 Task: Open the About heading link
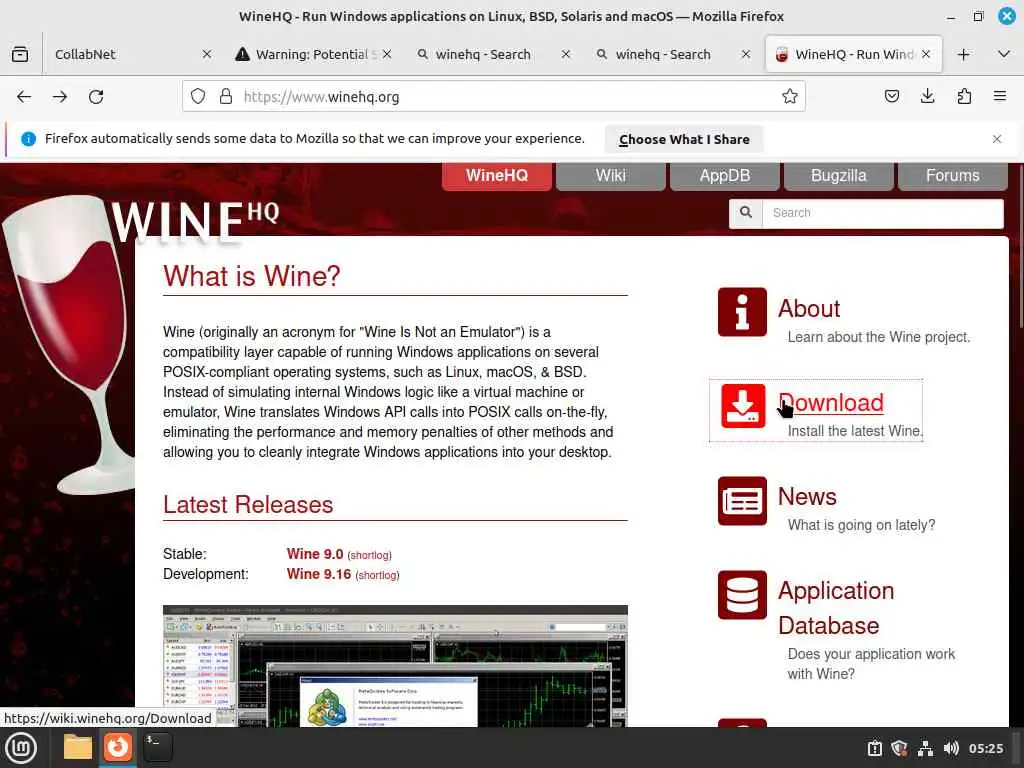point(808,309)
